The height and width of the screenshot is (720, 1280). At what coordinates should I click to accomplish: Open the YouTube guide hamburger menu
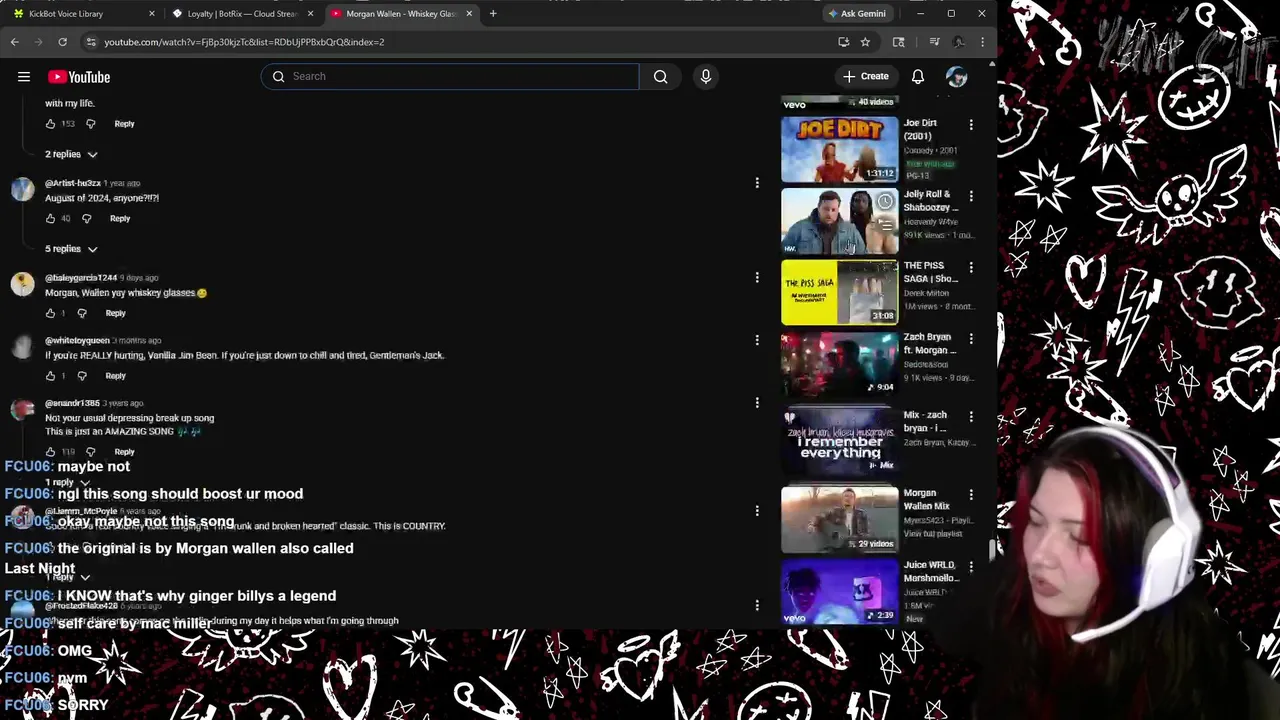[23, 77]
